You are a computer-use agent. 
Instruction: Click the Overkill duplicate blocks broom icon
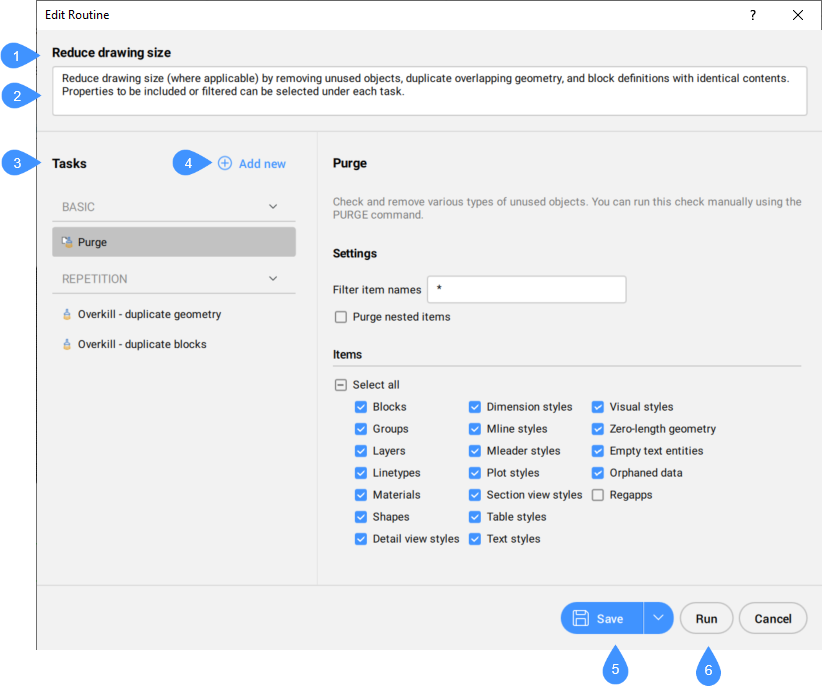(66, 344)
